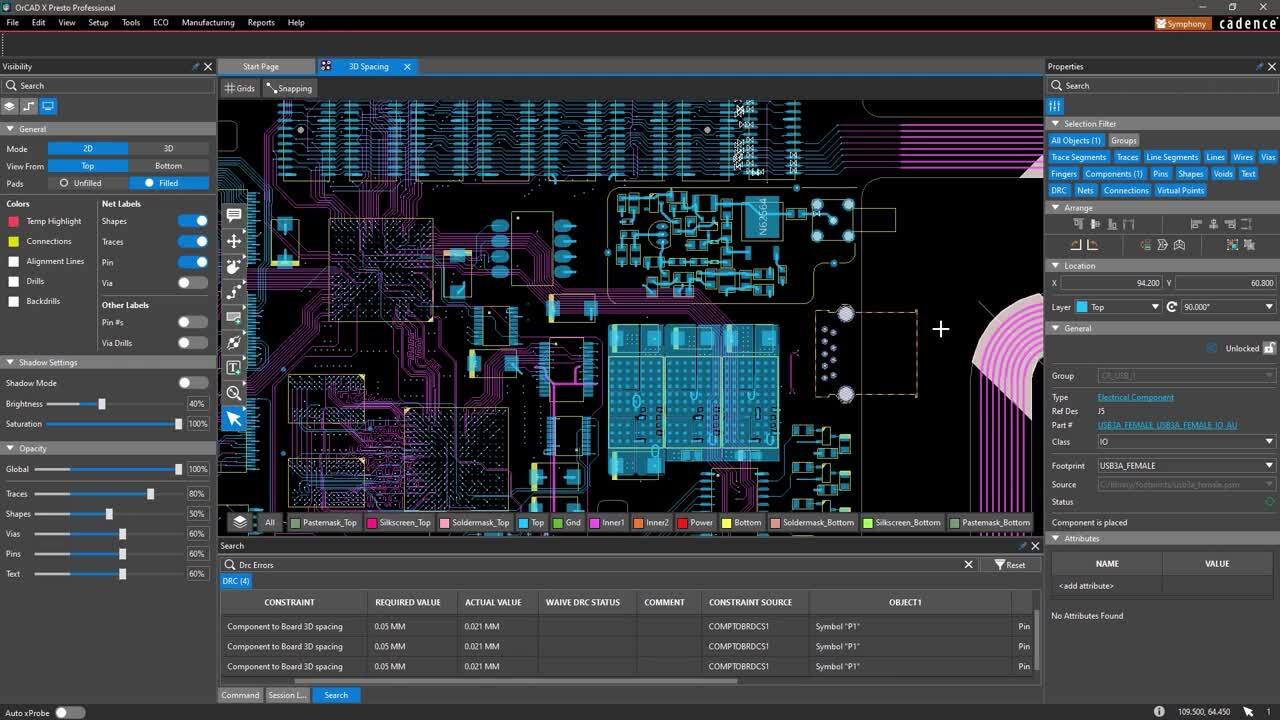This screenshot has height=720, width=1280.
Task: Click the Snapping toolbar button
Action: [x=289, y=88]
